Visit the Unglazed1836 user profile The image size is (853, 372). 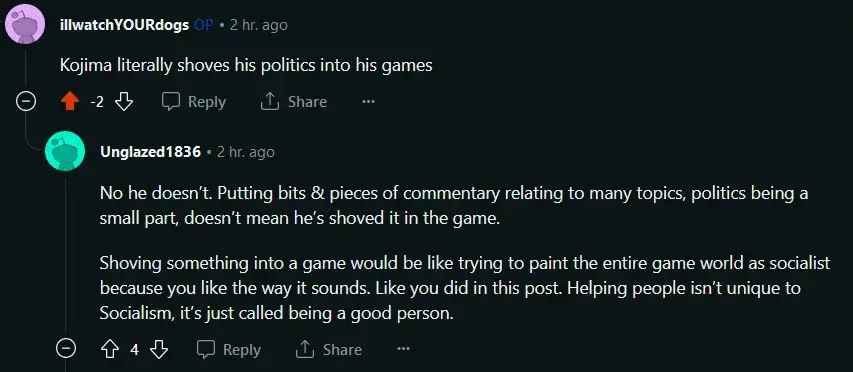(x=151, y=152)
